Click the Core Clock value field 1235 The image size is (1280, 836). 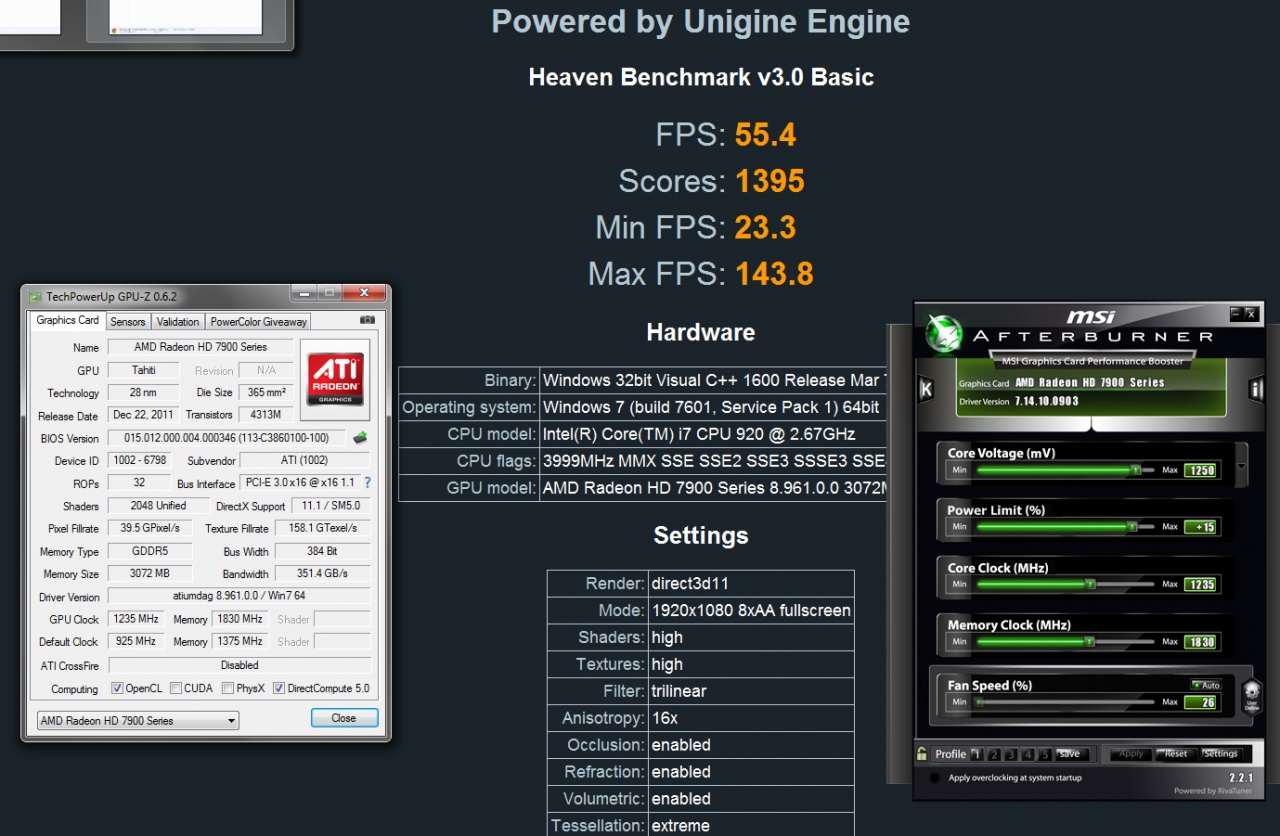[x=1201, y=585]
